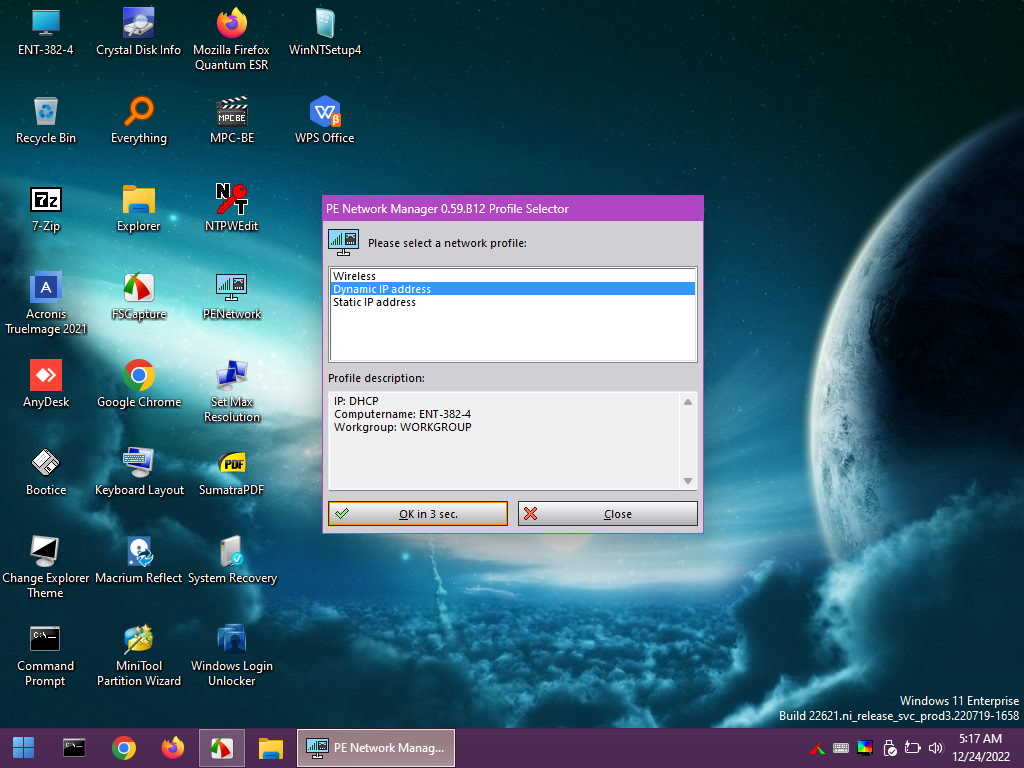Launch Macrium Reflect from the desktop
1024x768 pixels.
point(138,560)
